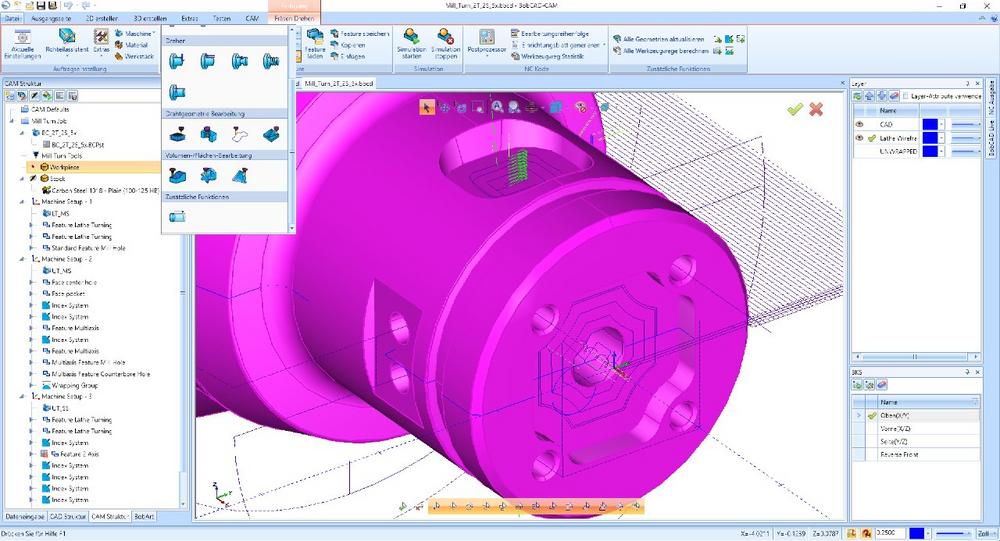The width and height of the screenshot is (1000, 541).
Task: Cancel with the red X in viewport
Action: click(x=816, y=110)
